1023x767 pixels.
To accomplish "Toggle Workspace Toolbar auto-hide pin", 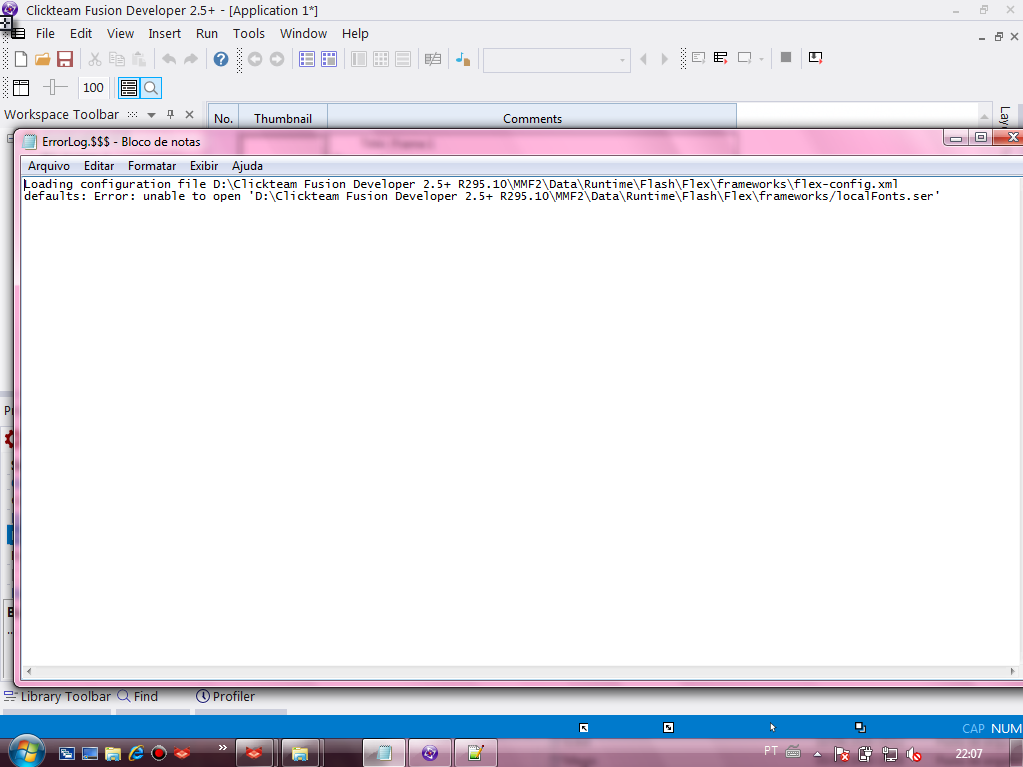I will pos(170,115).
